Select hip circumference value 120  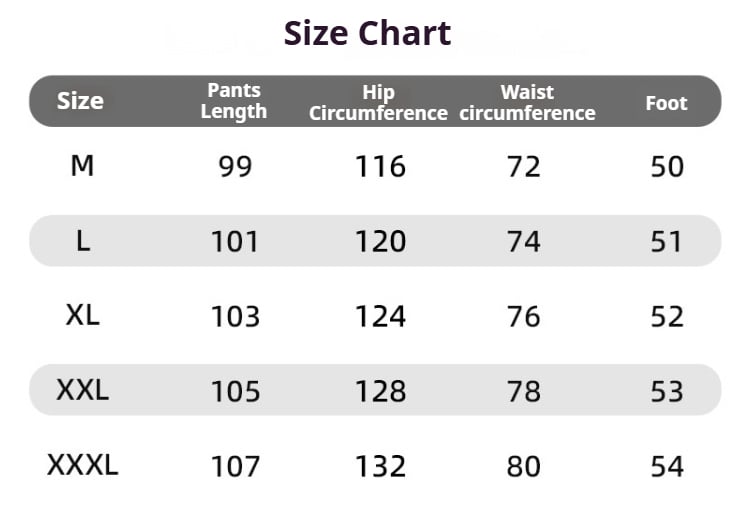(381, 241)
